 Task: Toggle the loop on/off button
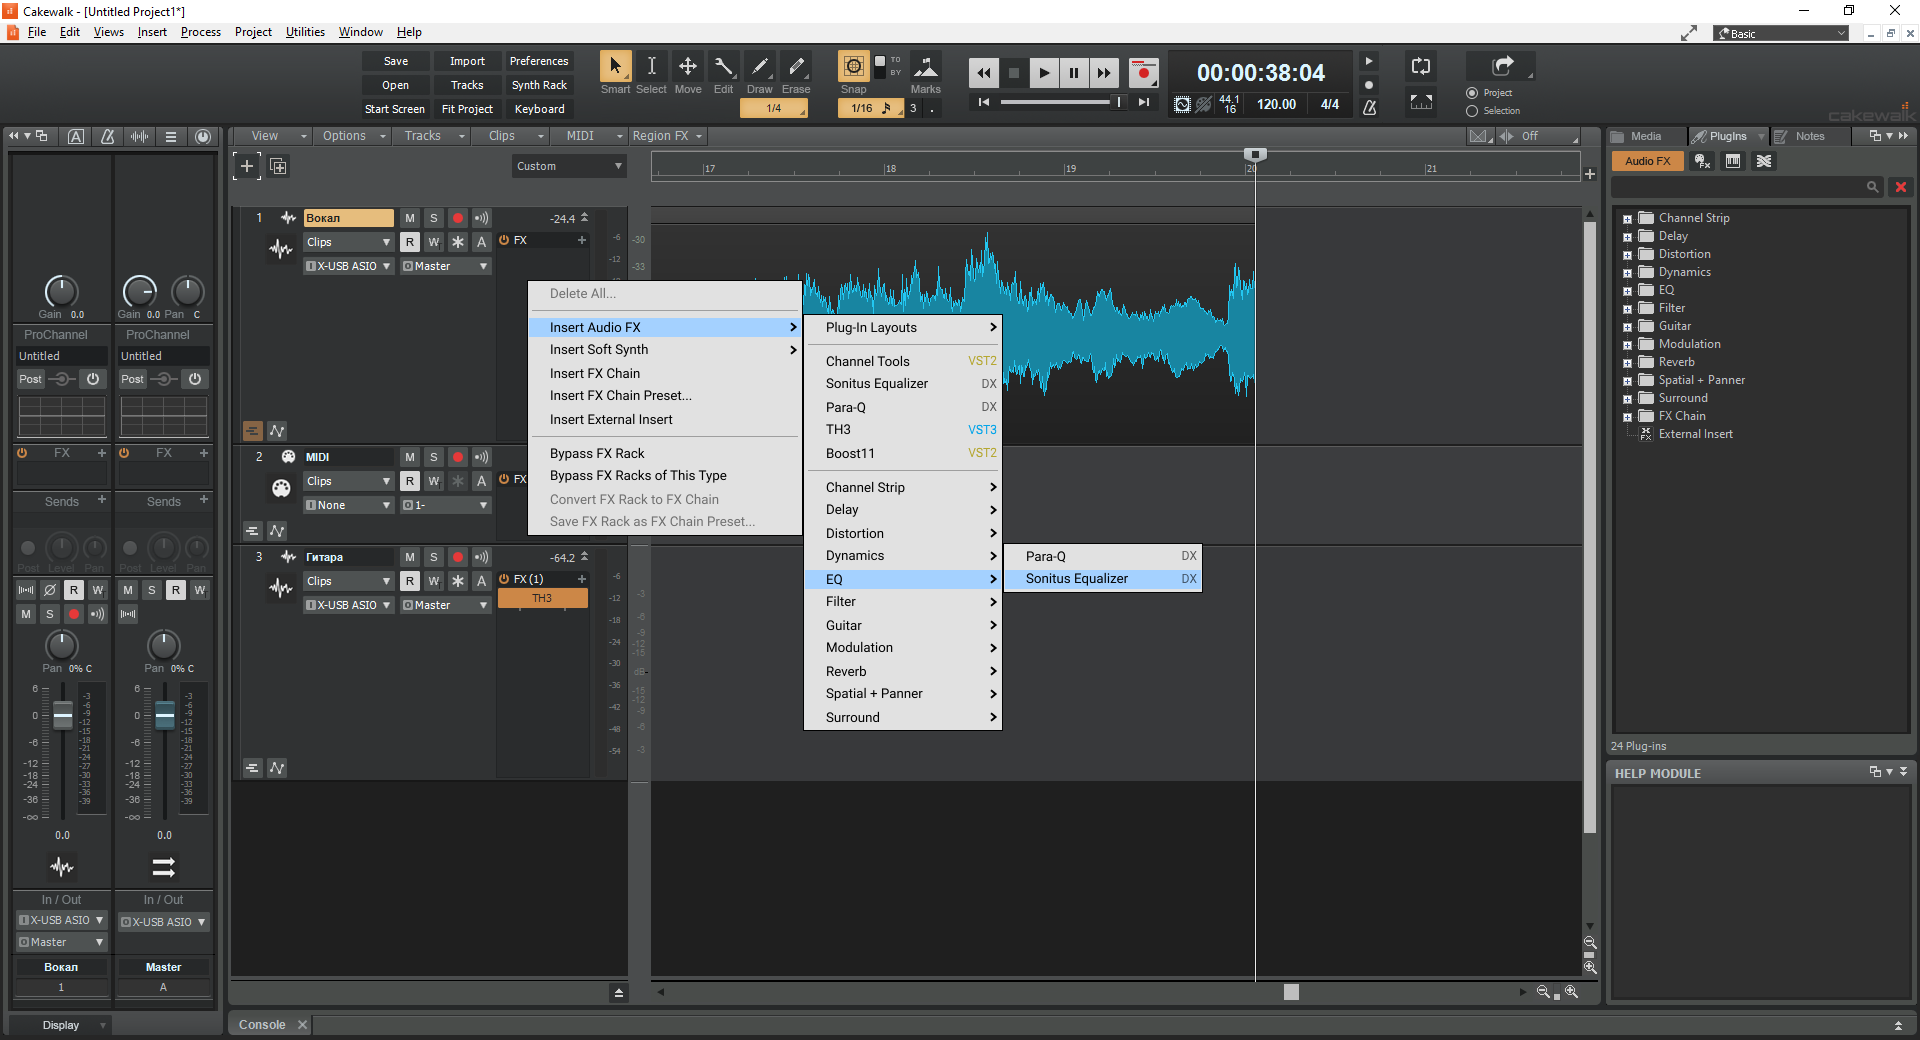pos(1421,67)
